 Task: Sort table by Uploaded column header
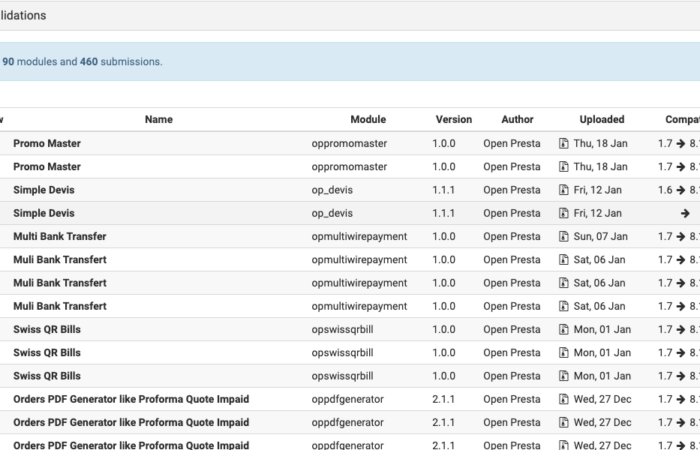[x=602, y=119]
